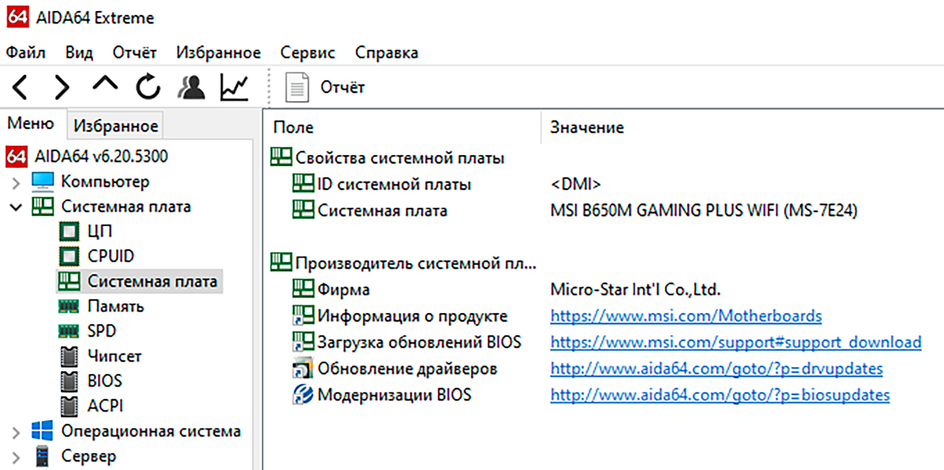The width and height of the screenshot is (944, 470).
Task: Select CPUID in the tree
Action: (x=111, y=257)
